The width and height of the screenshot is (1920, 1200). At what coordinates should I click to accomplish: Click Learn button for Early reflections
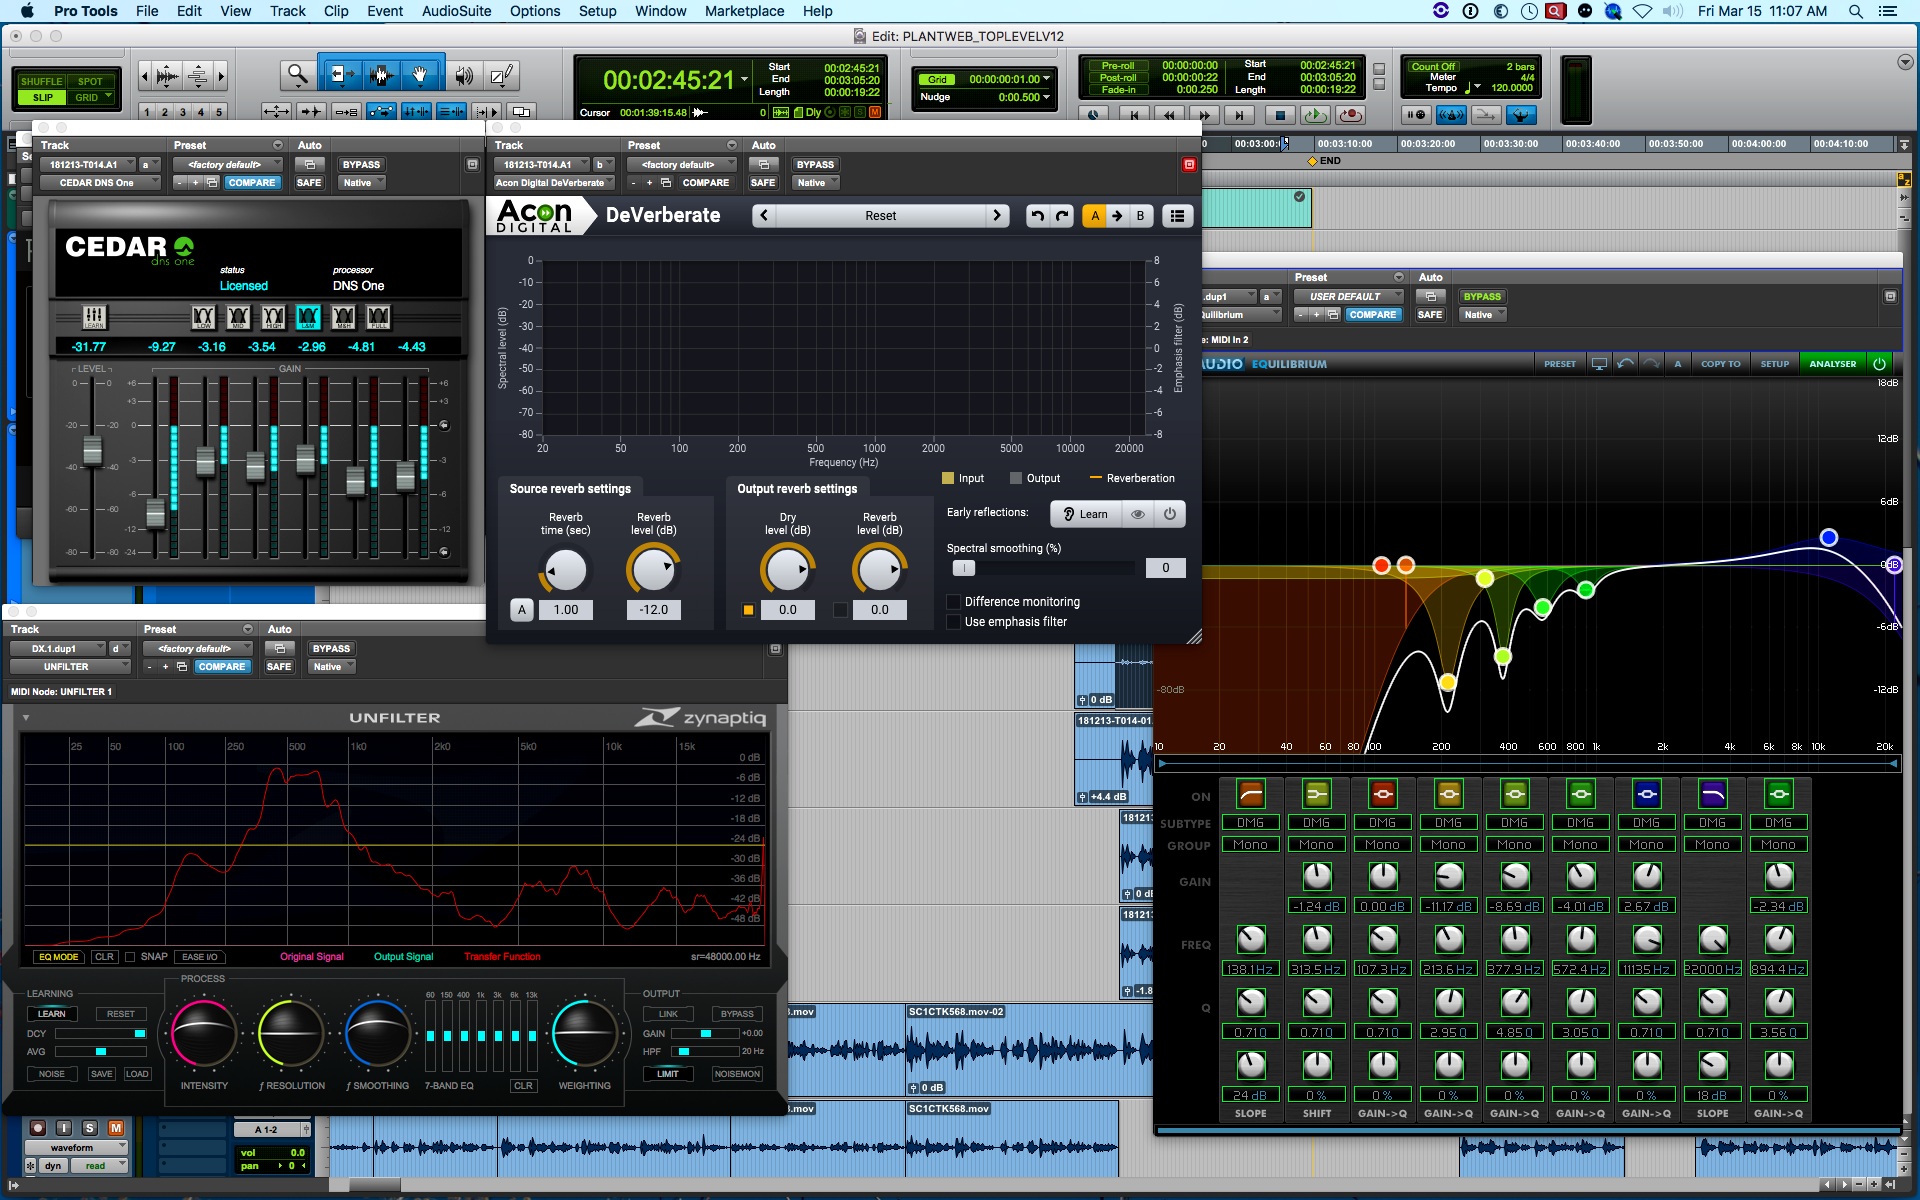(1086, 514)
